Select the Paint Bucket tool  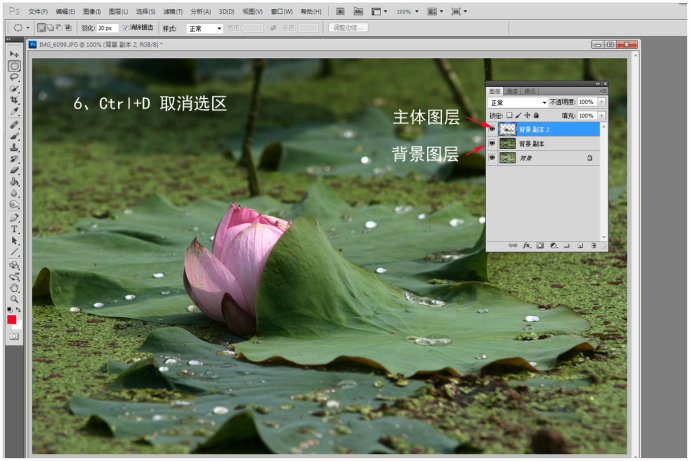coord(14,182)
